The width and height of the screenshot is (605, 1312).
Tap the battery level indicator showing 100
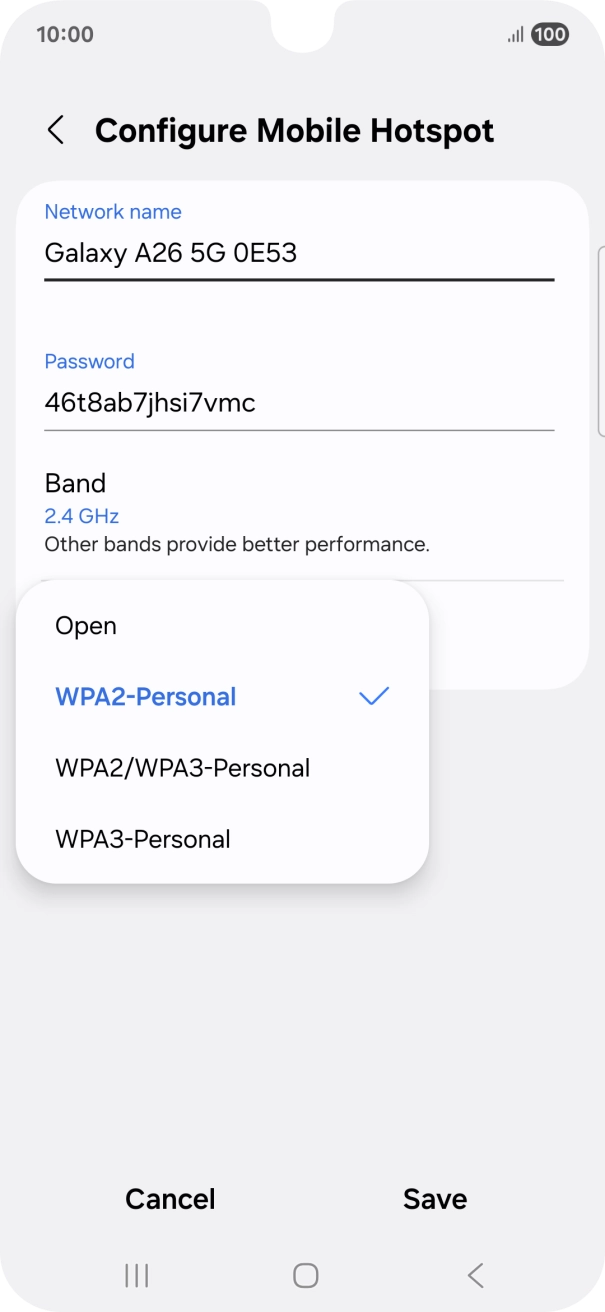point(549,34)
